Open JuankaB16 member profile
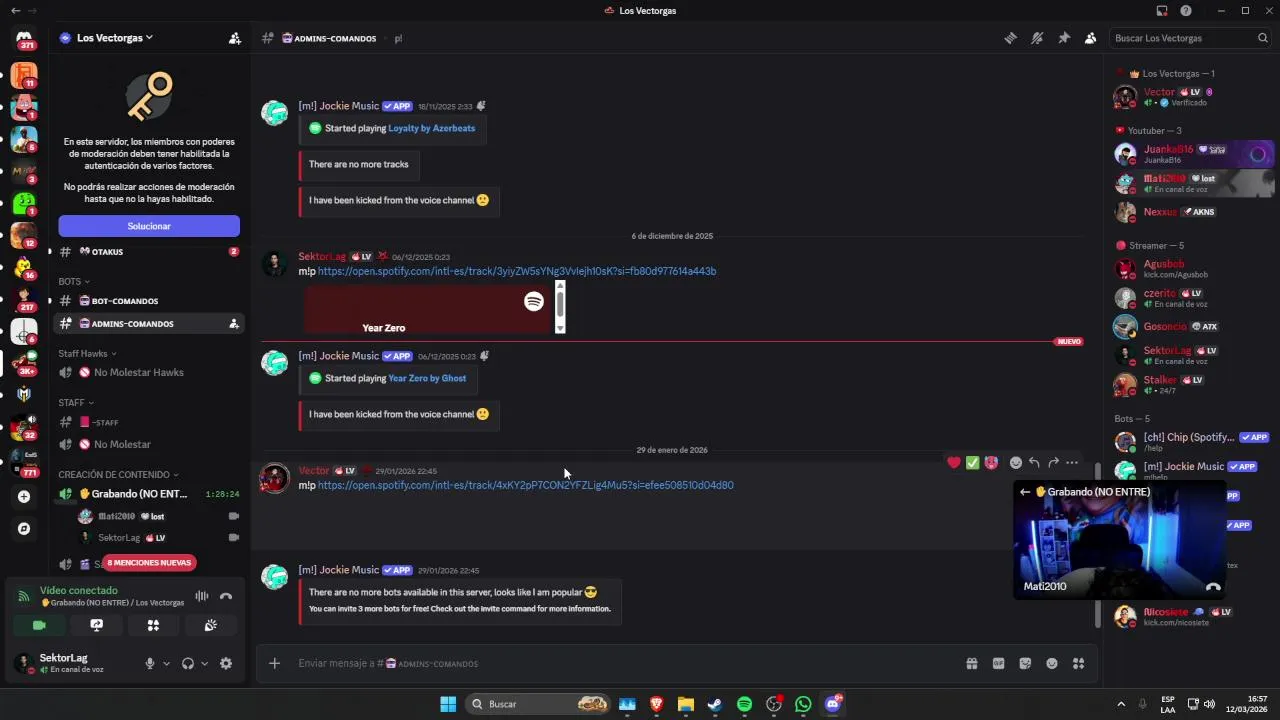 click(x=1193, y=154)
